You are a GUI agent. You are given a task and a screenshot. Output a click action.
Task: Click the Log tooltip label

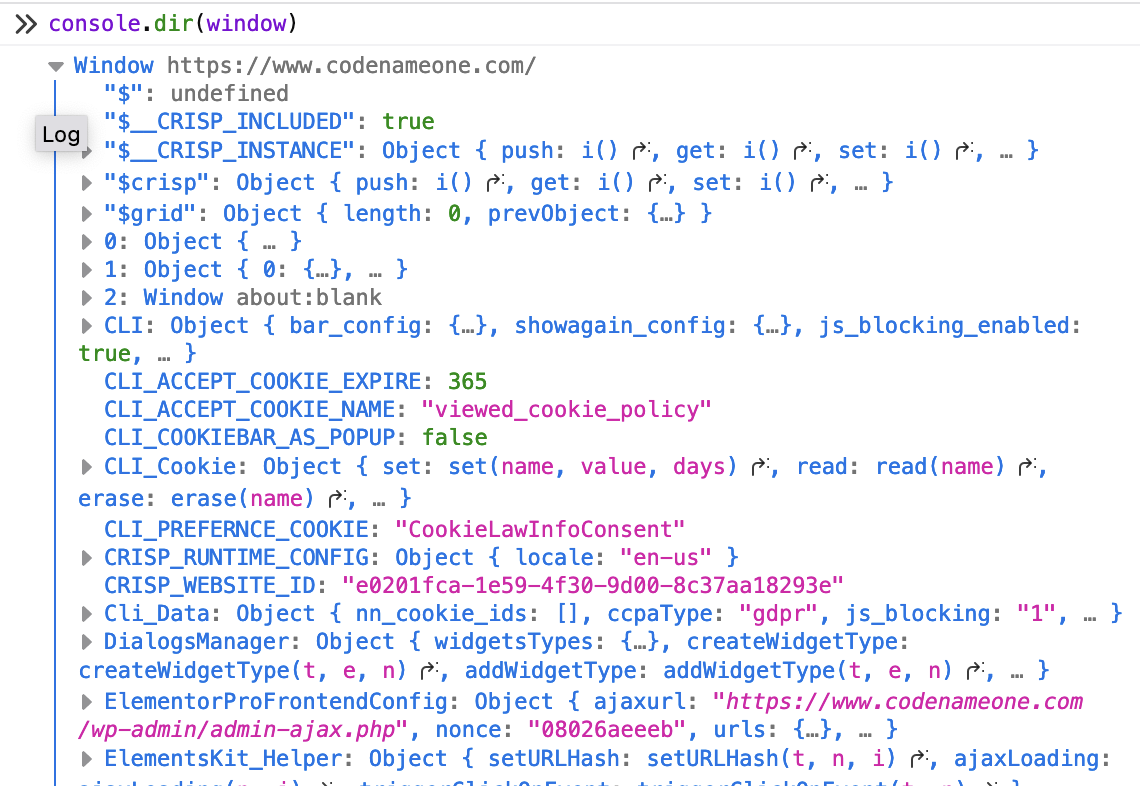click(61, 135)
